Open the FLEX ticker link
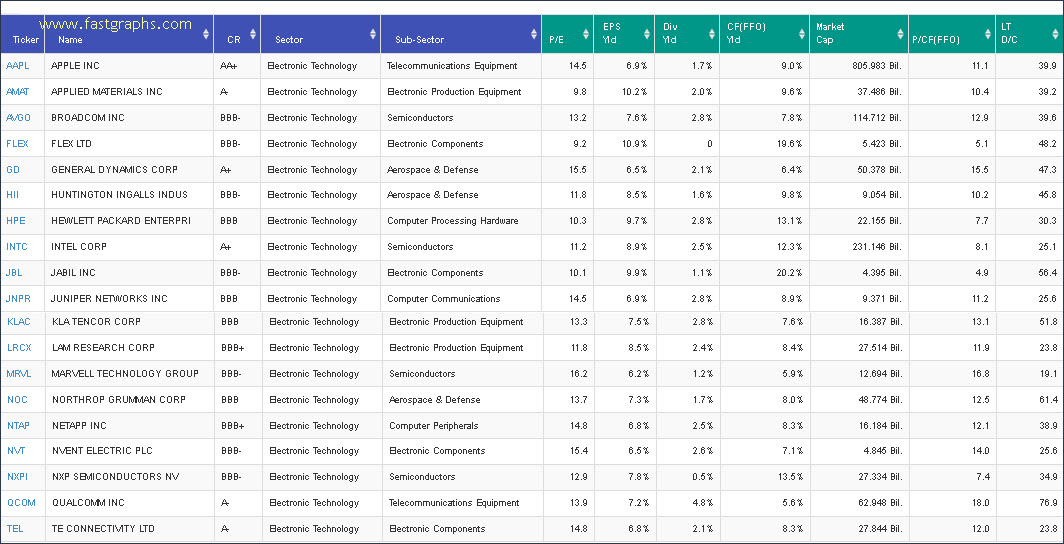Image resolution: width=1064 pixels, height=544 pixels. point(16,144)
